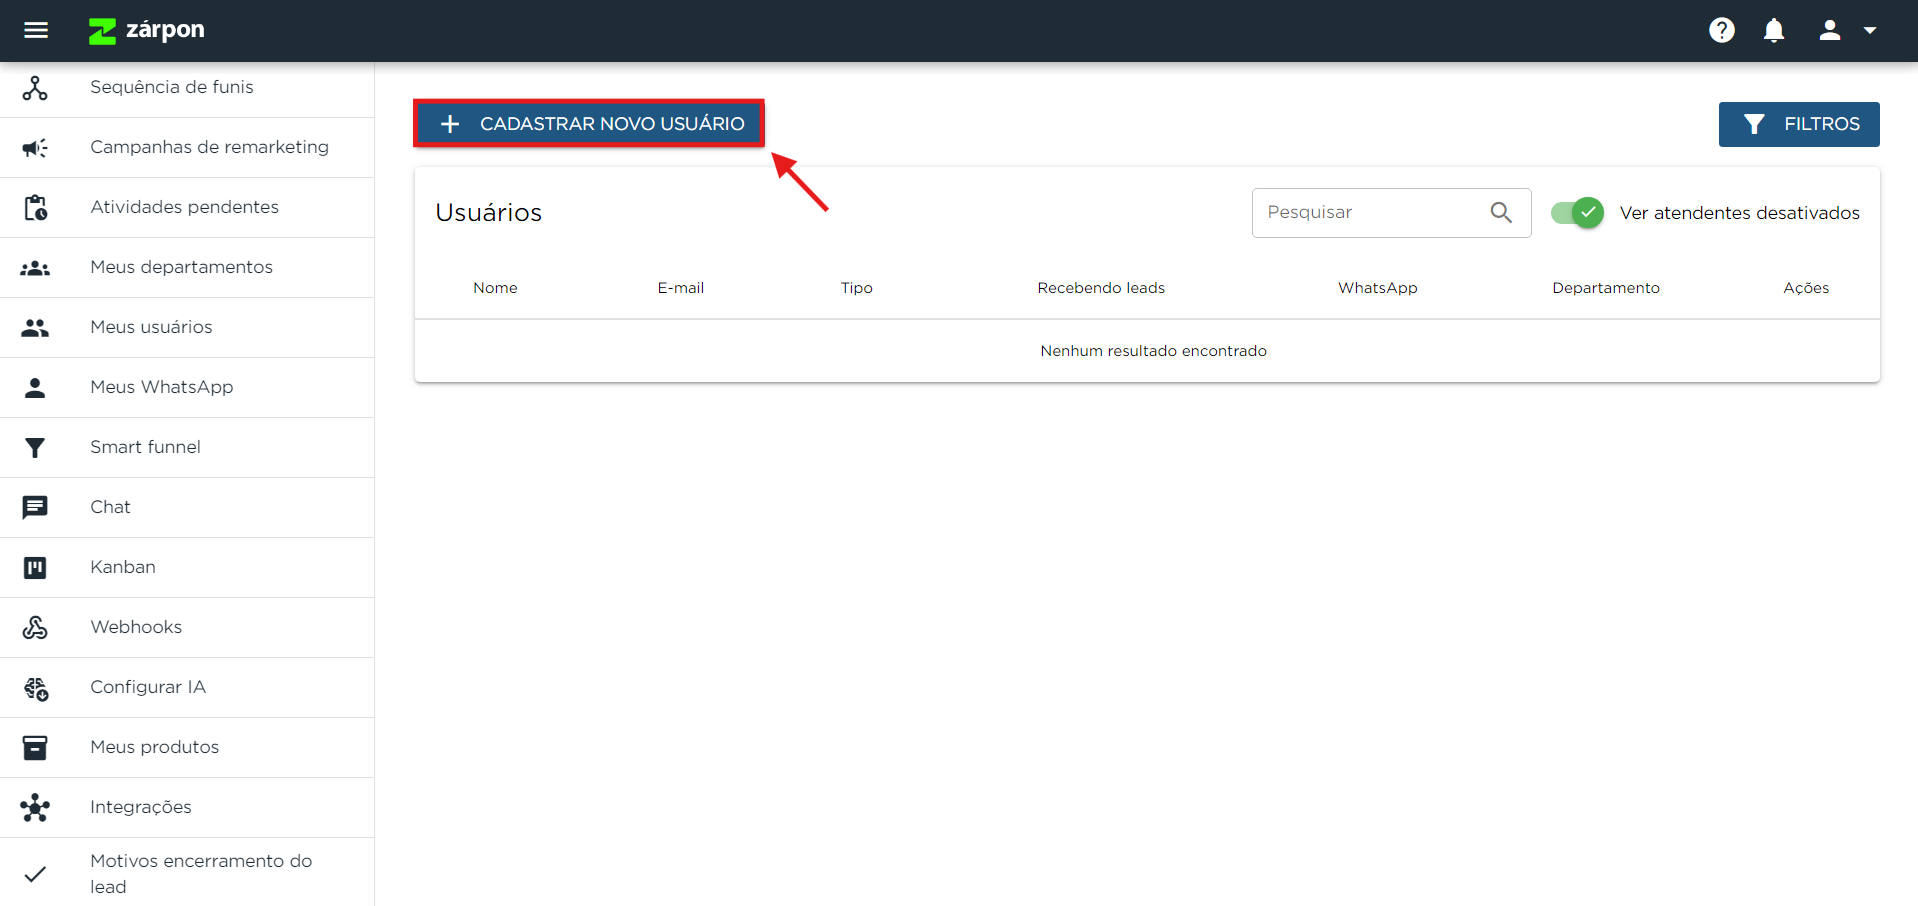Select Smart funnel menu item
This screenshot has height=906, width=1918.
click(x=145, y=447)
